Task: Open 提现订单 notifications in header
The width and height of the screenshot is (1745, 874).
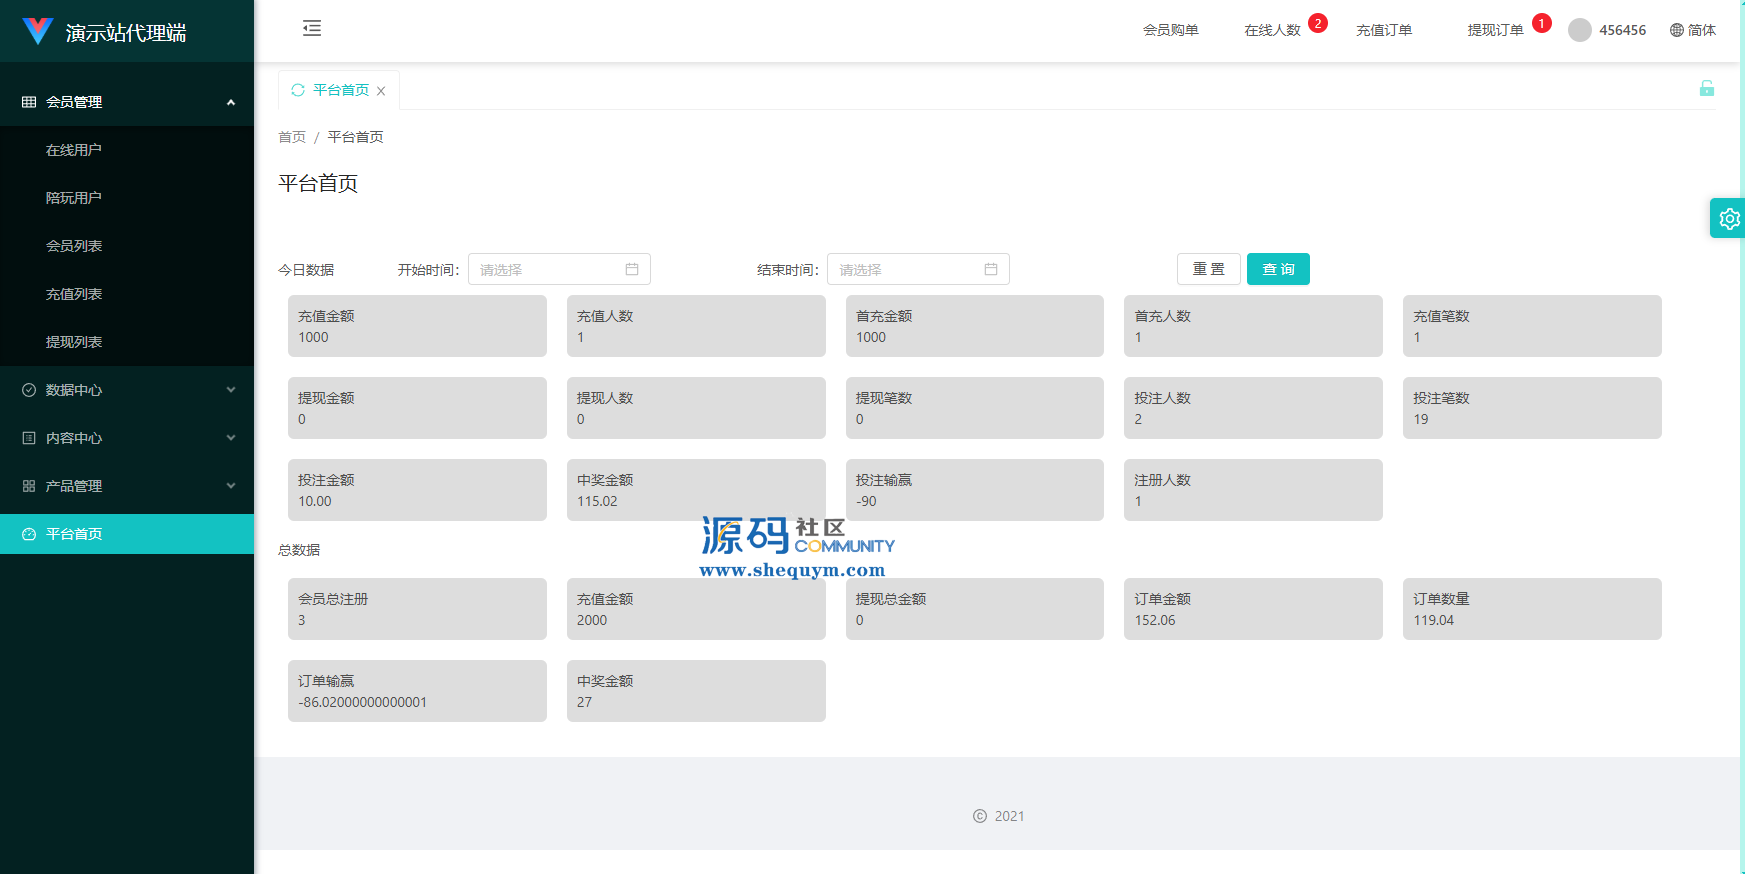Action: [x=1495, y=30]
